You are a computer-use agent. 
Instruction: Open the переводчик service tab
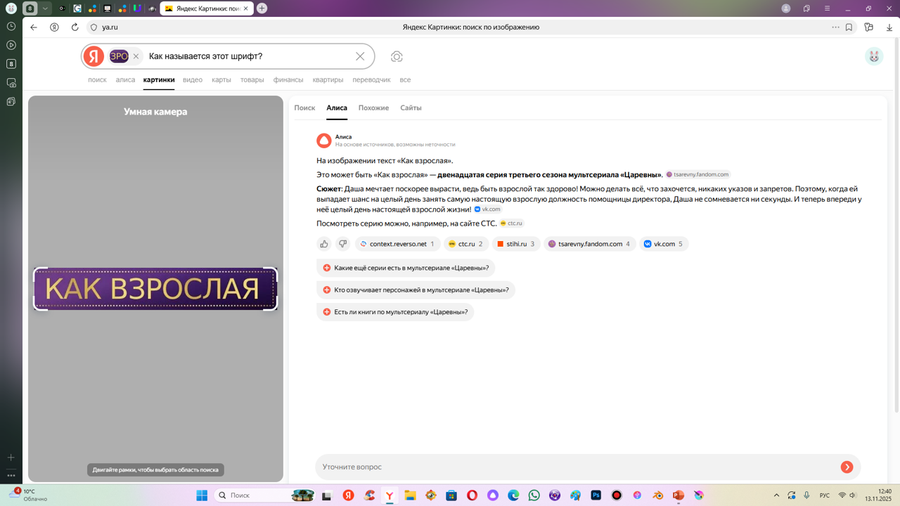coord(371,80)
